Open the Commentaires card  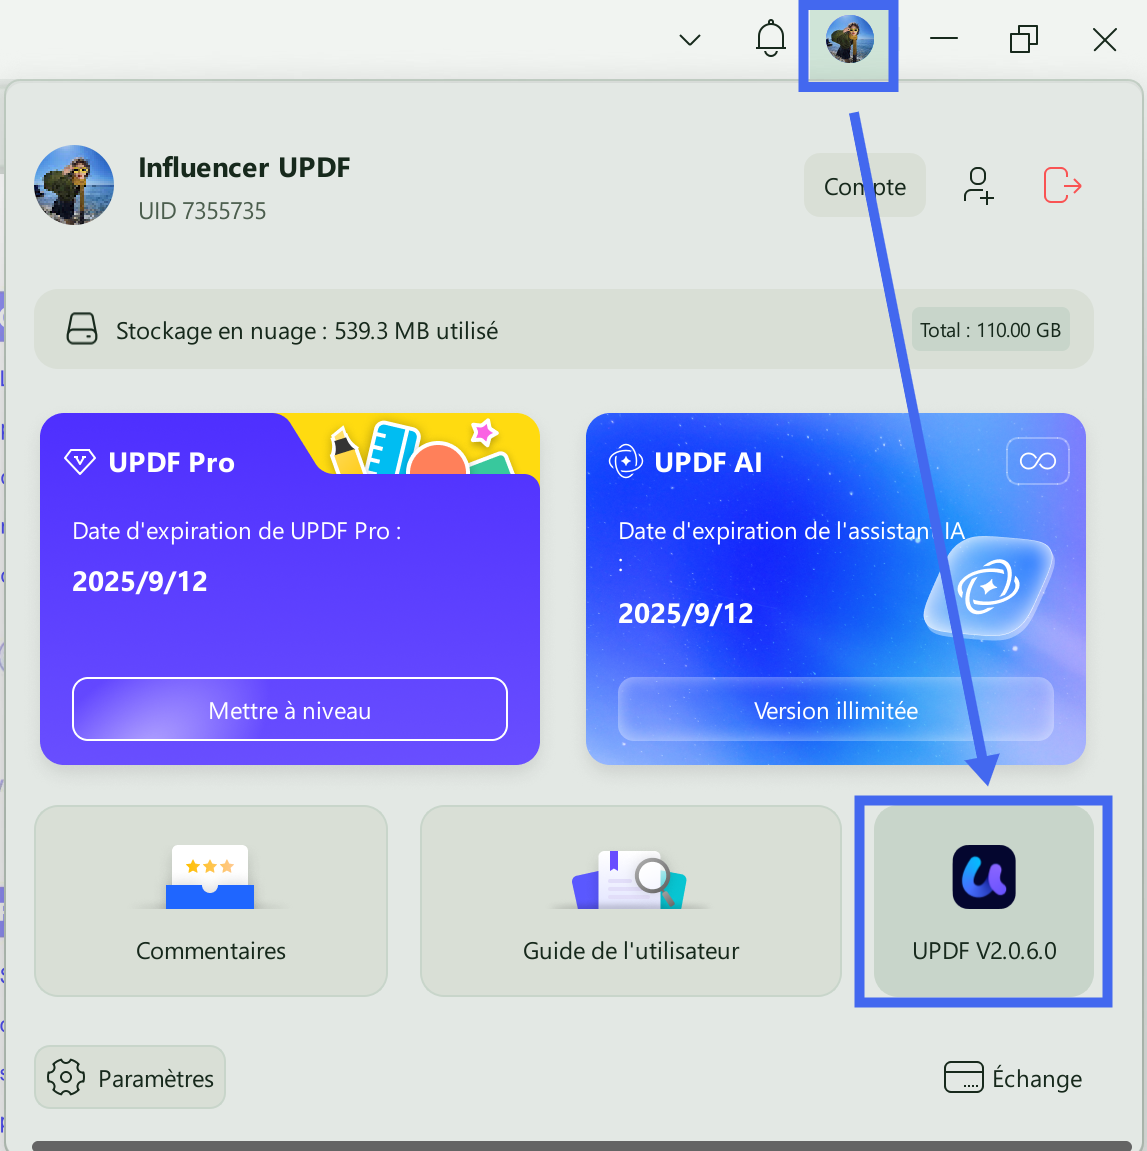point(211,901)
